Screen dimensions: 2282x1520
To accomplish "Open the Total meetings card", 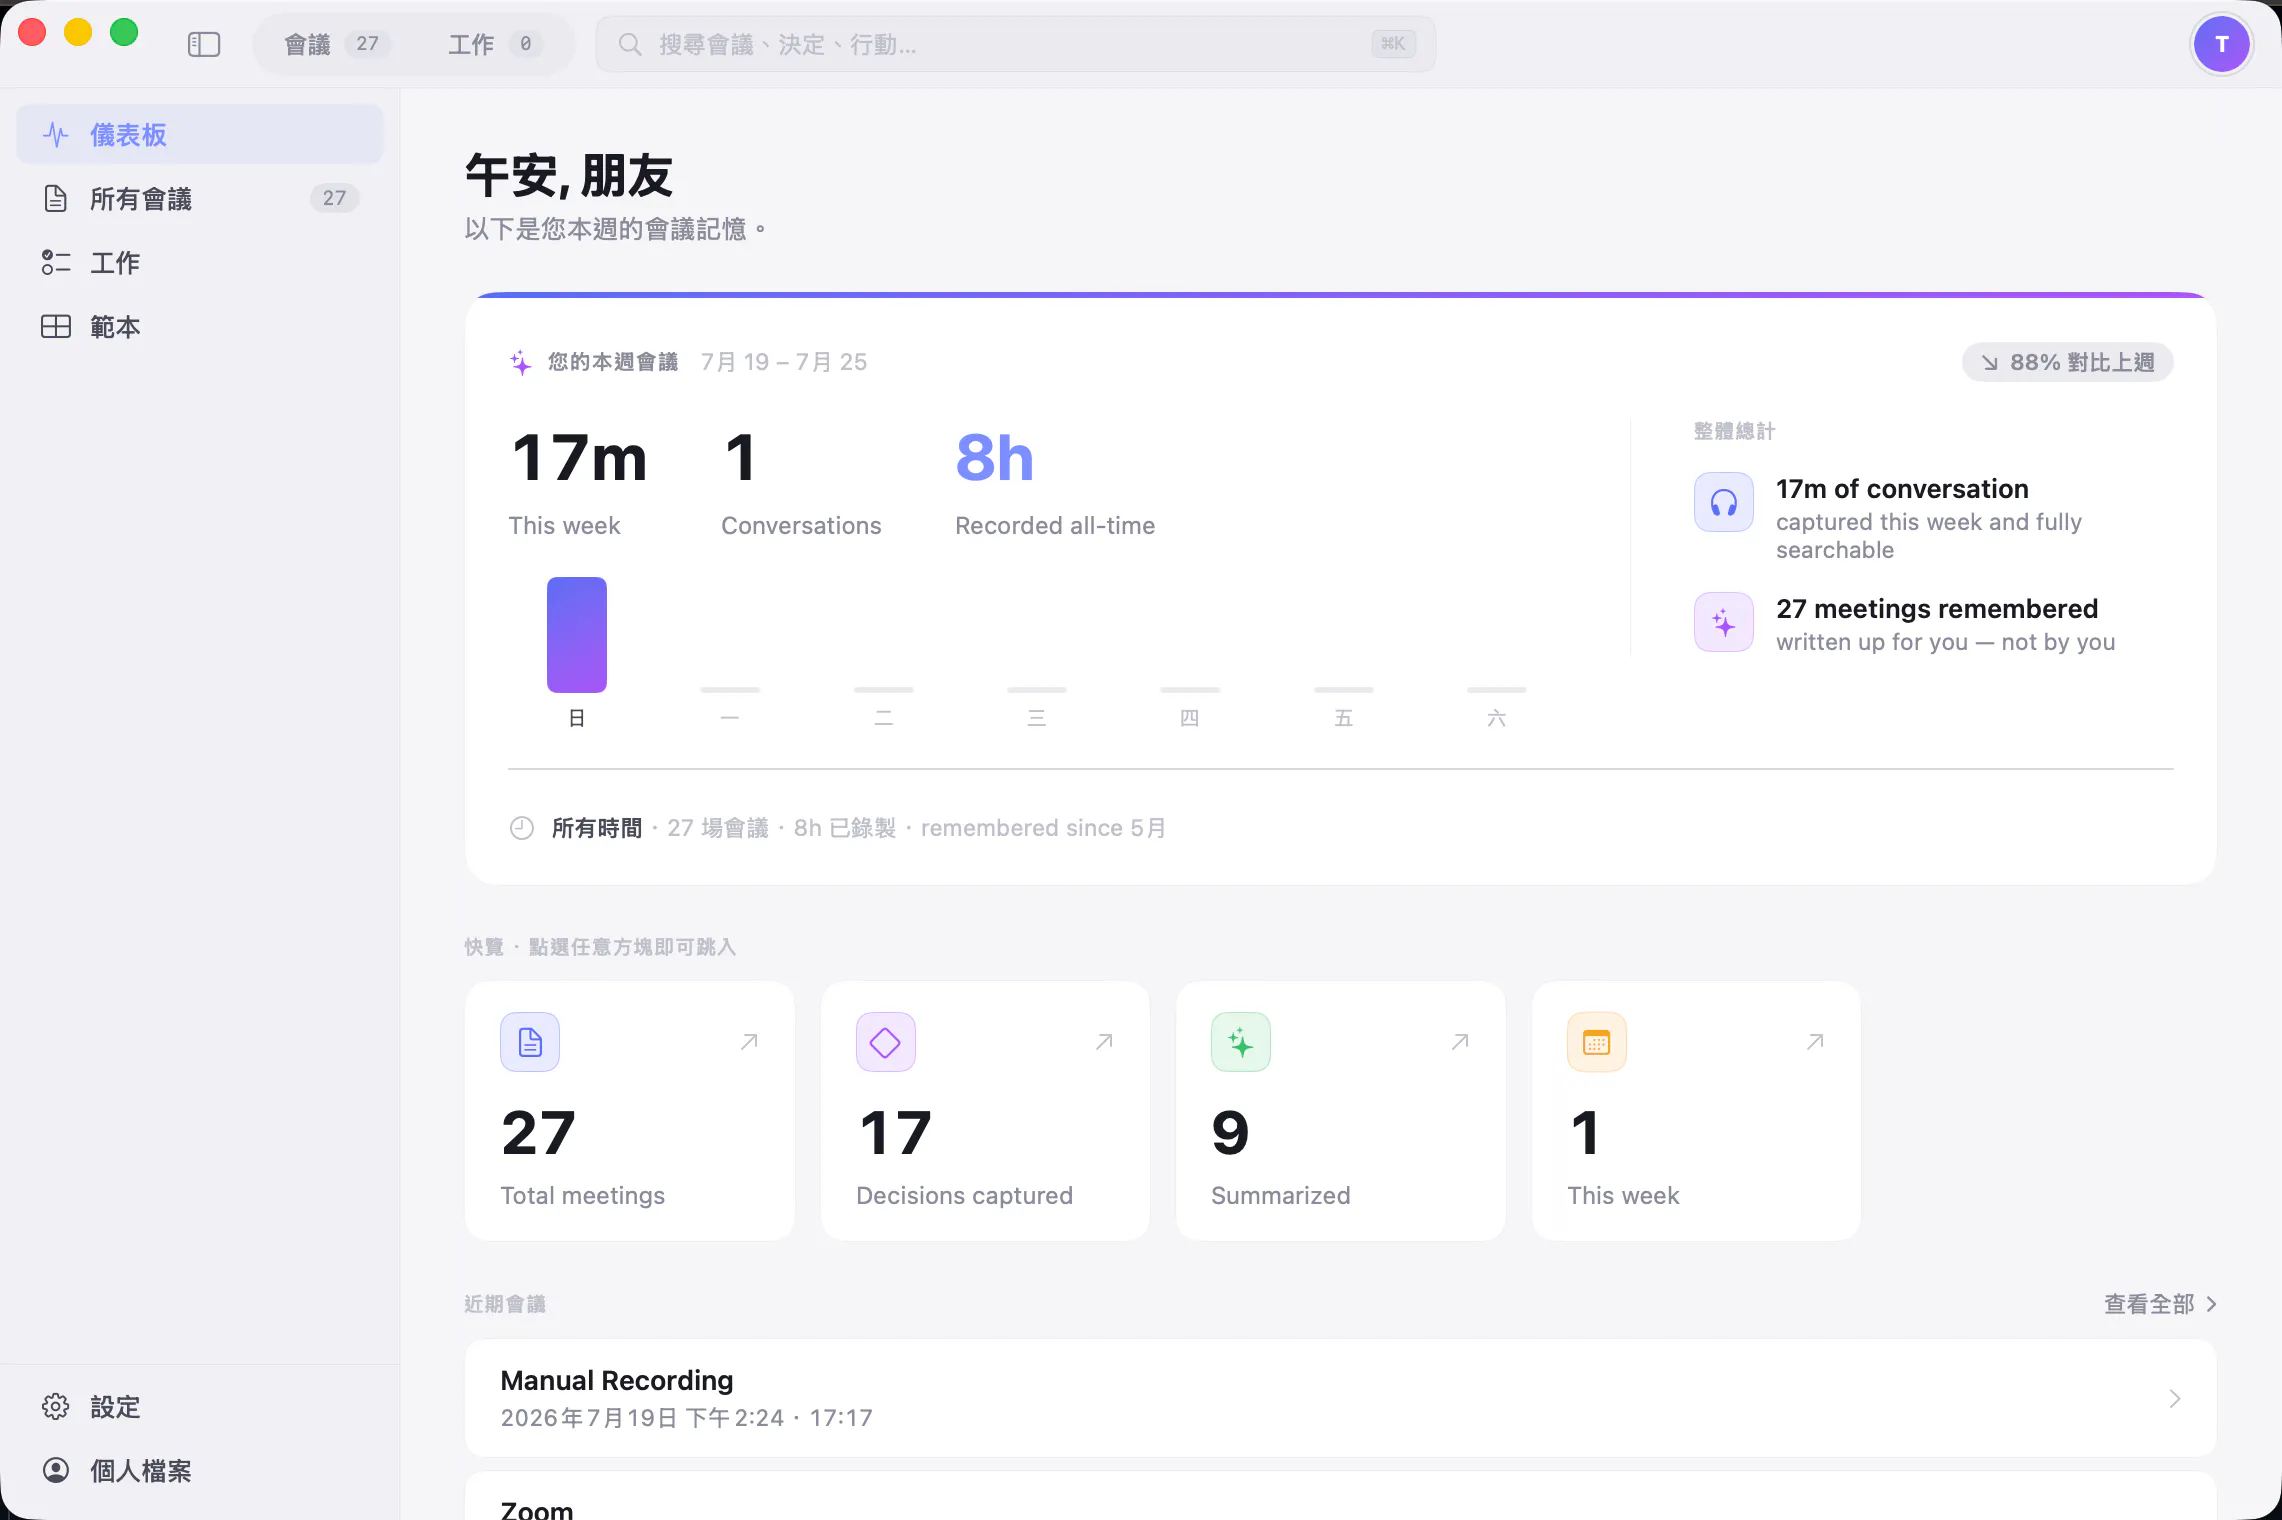I will click(630, 1111).
